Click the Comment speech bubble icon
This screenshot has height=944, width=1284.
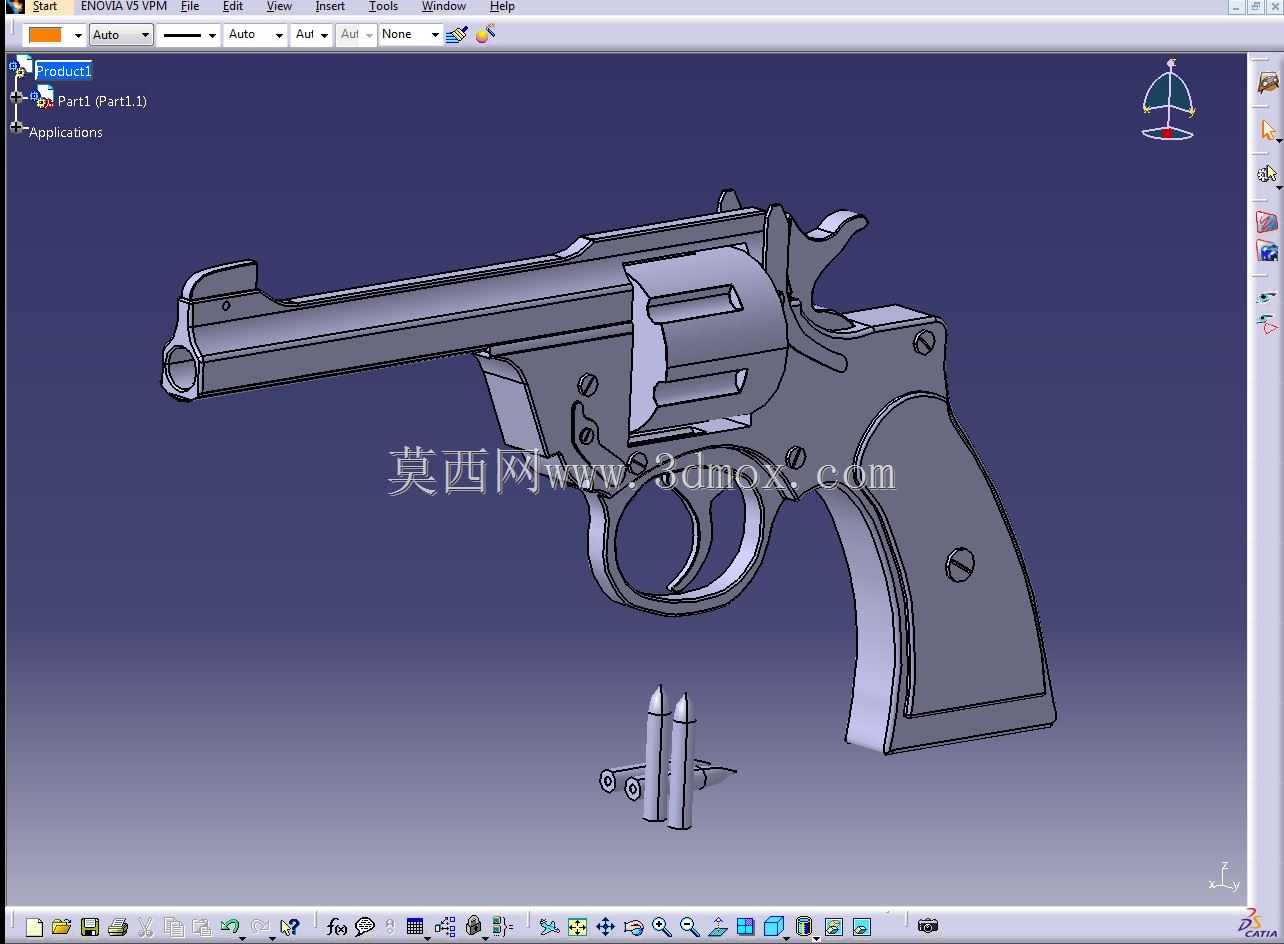365,927
